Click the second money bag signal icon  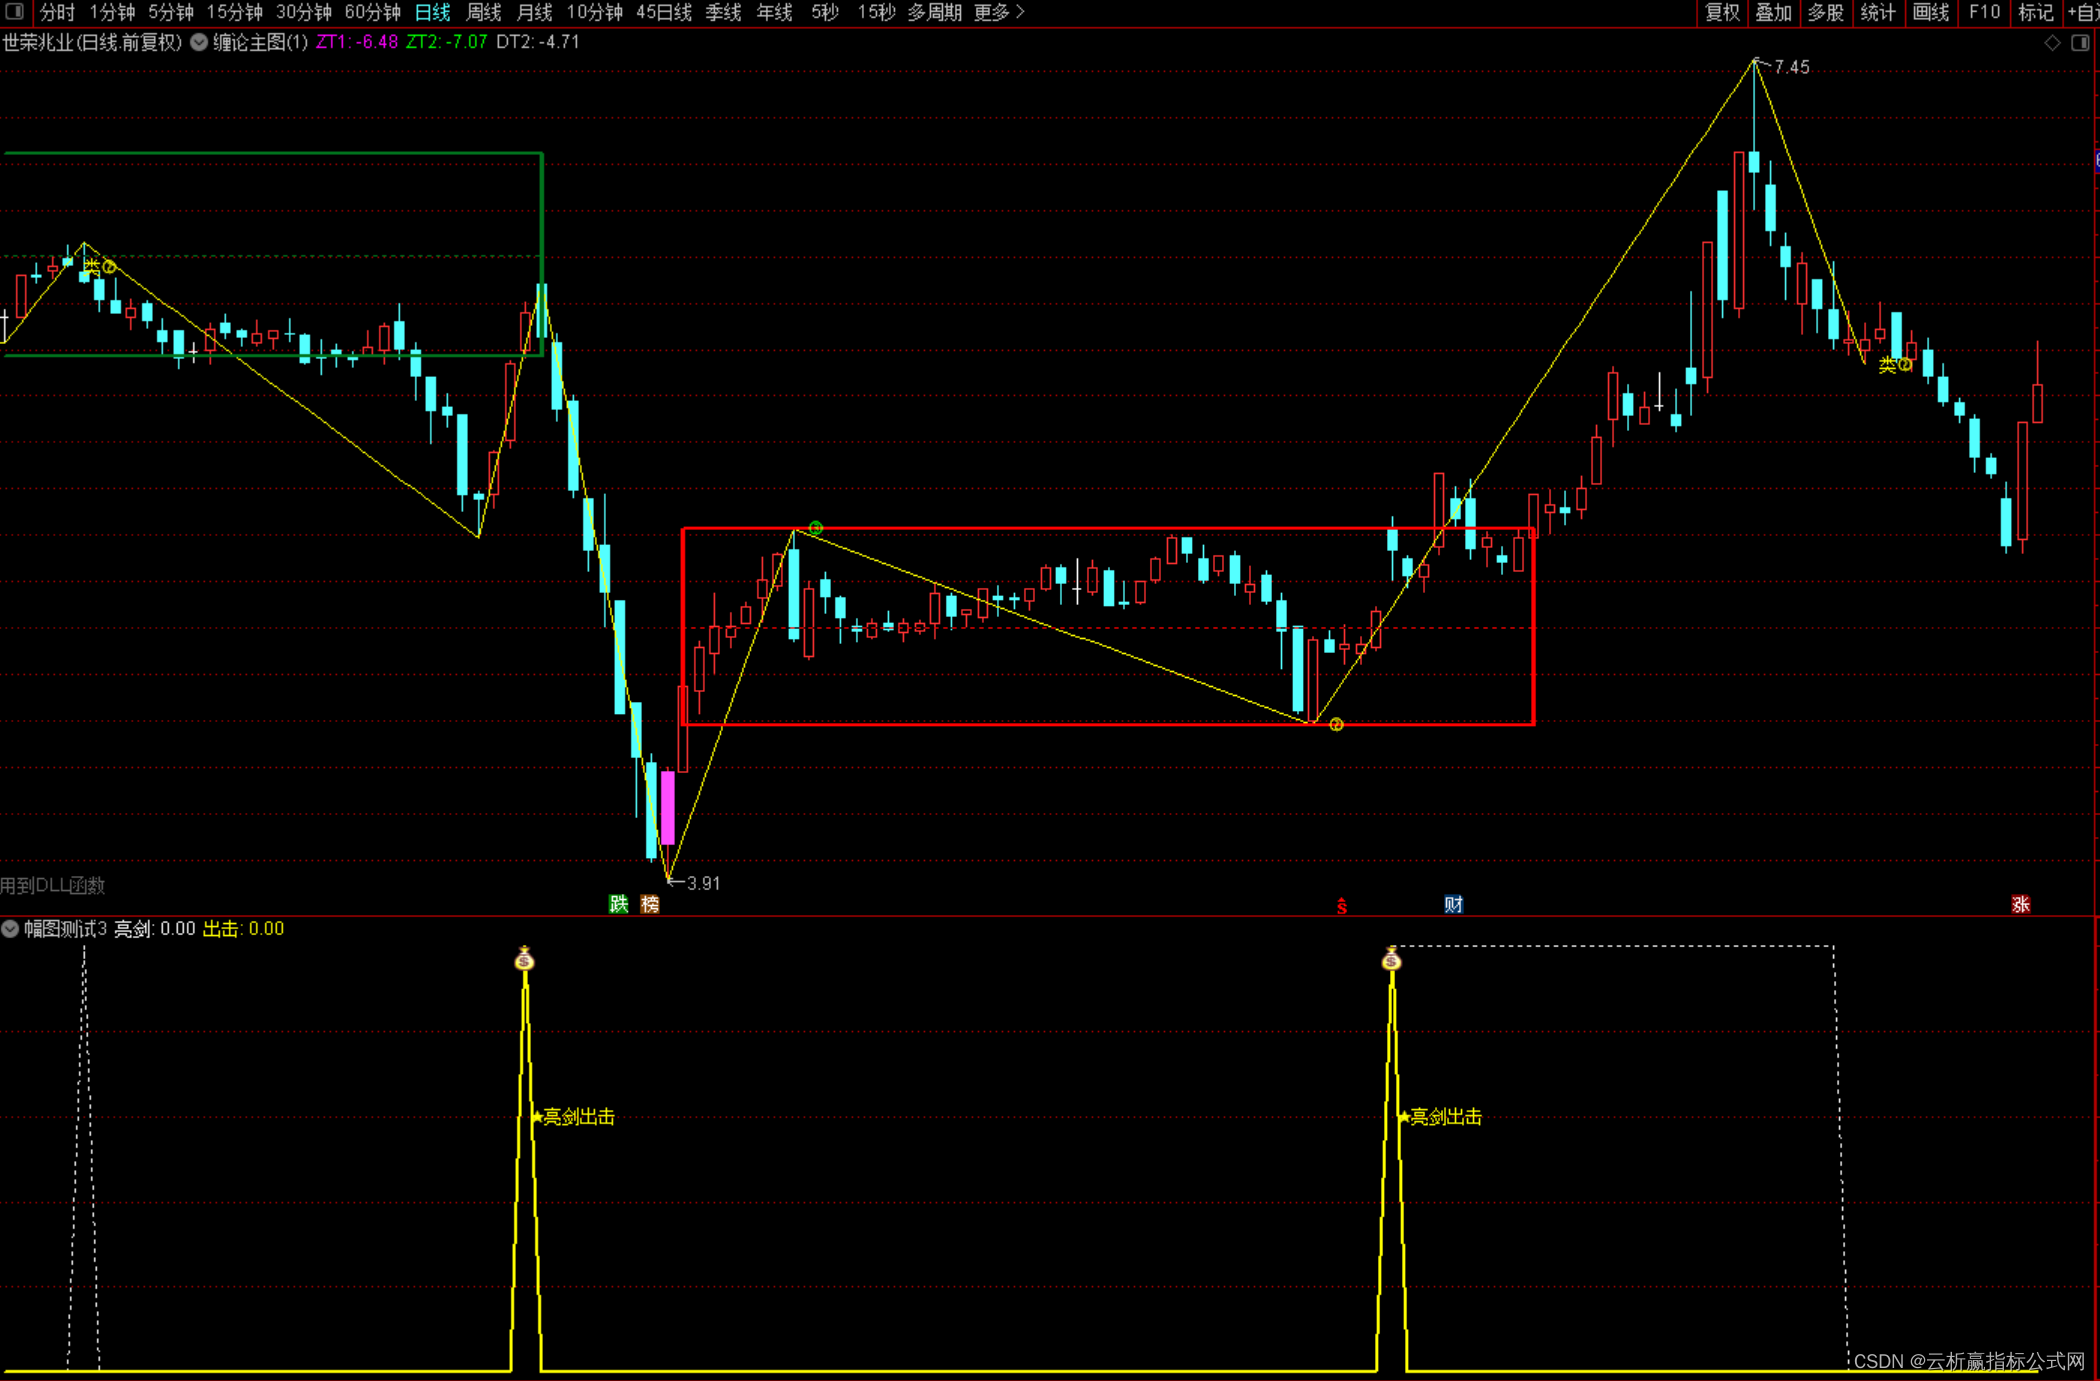point(1391,958)
